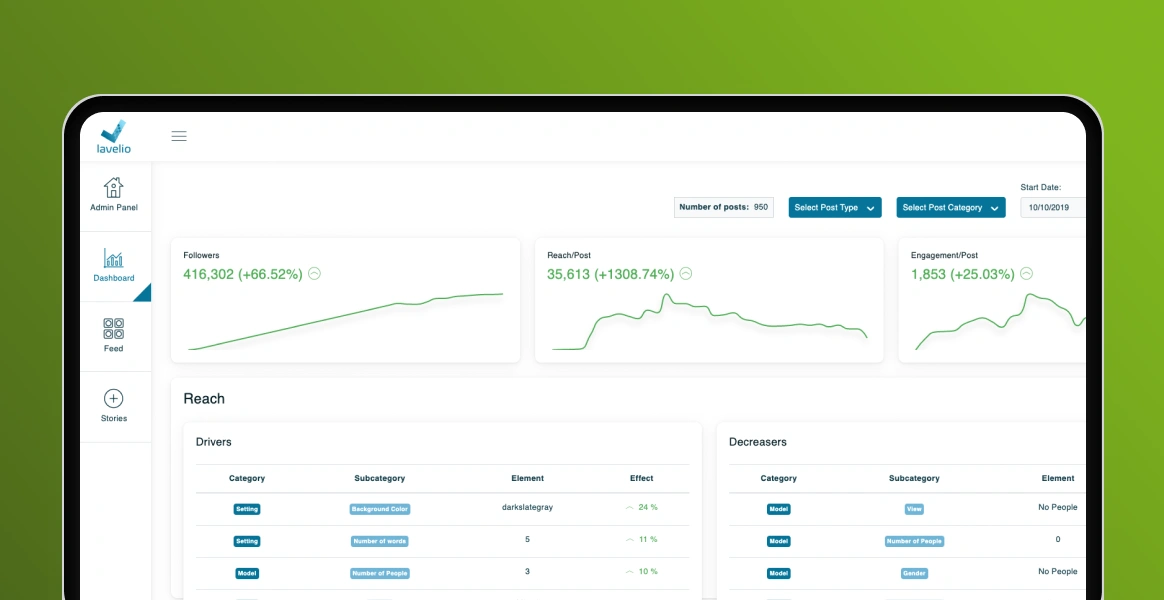
Task: Click Followers line chart
Action: tap(346, 321)
